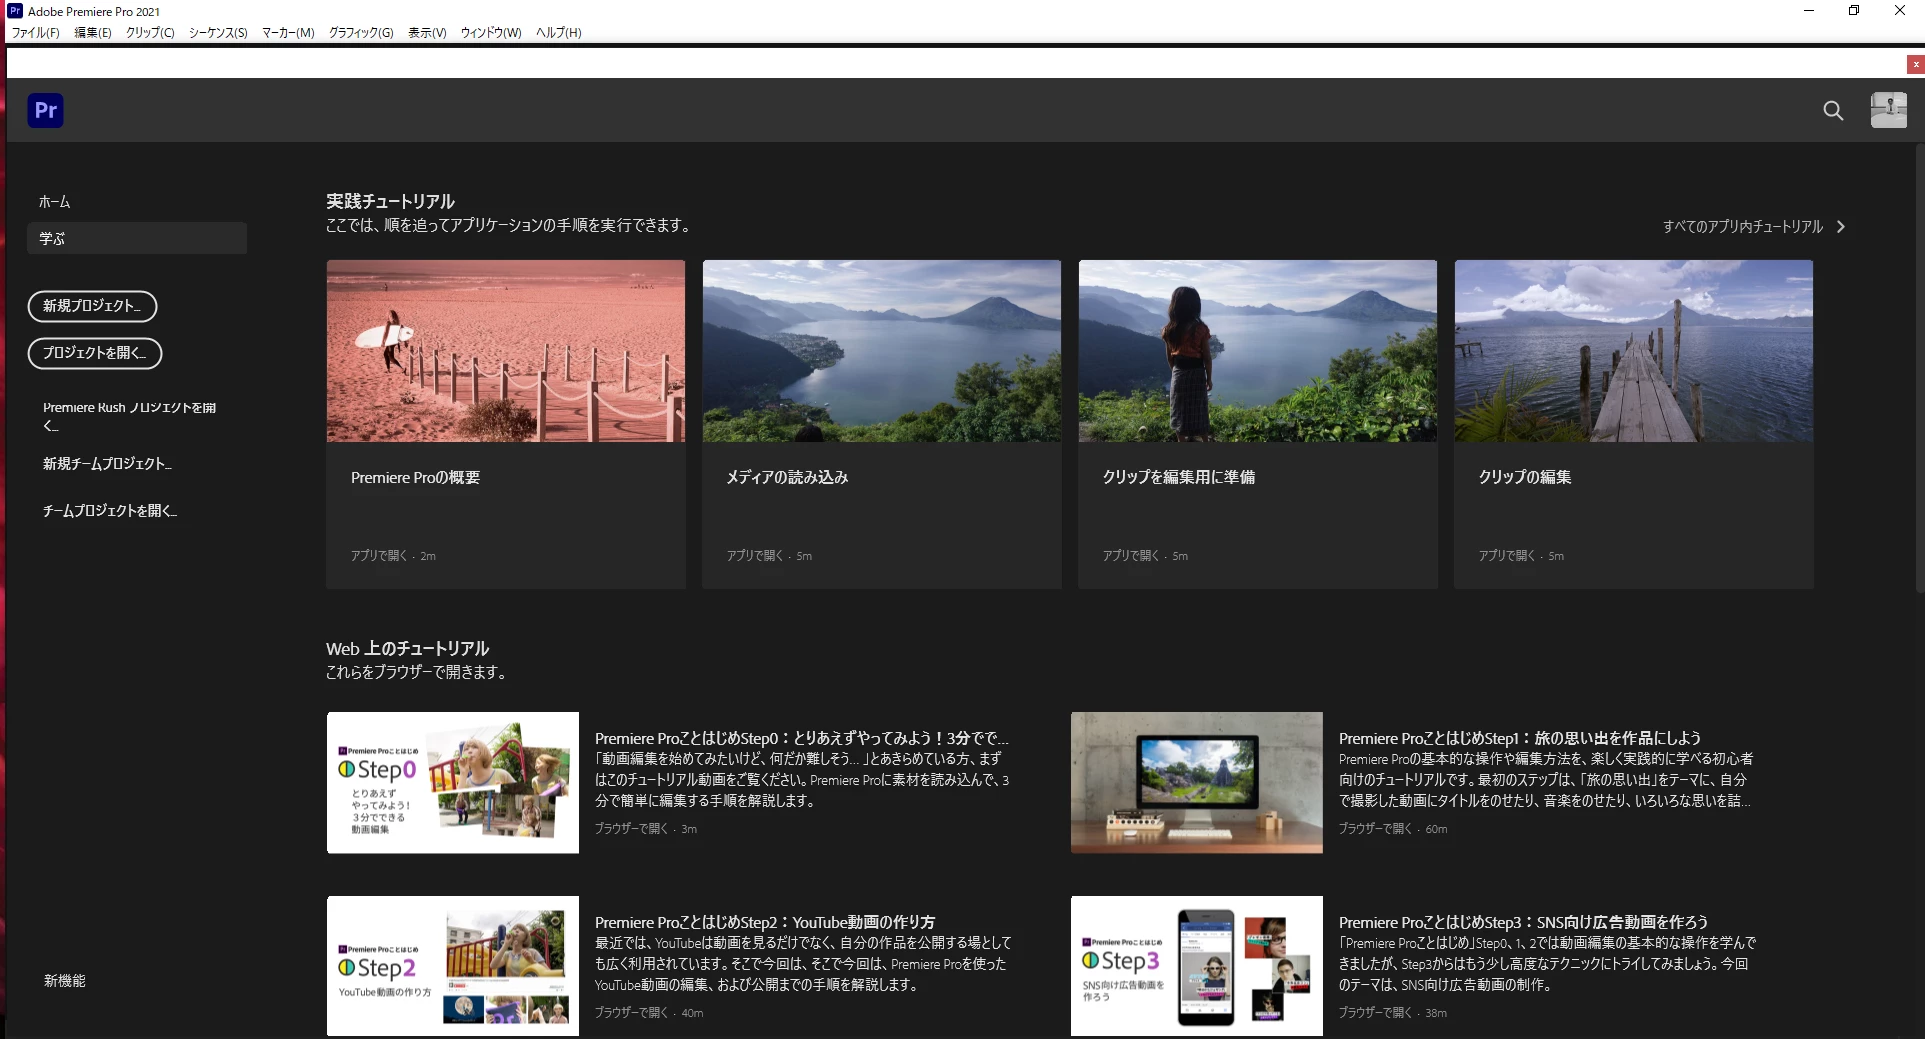Open the search magnifier icon

point(1833,111)
